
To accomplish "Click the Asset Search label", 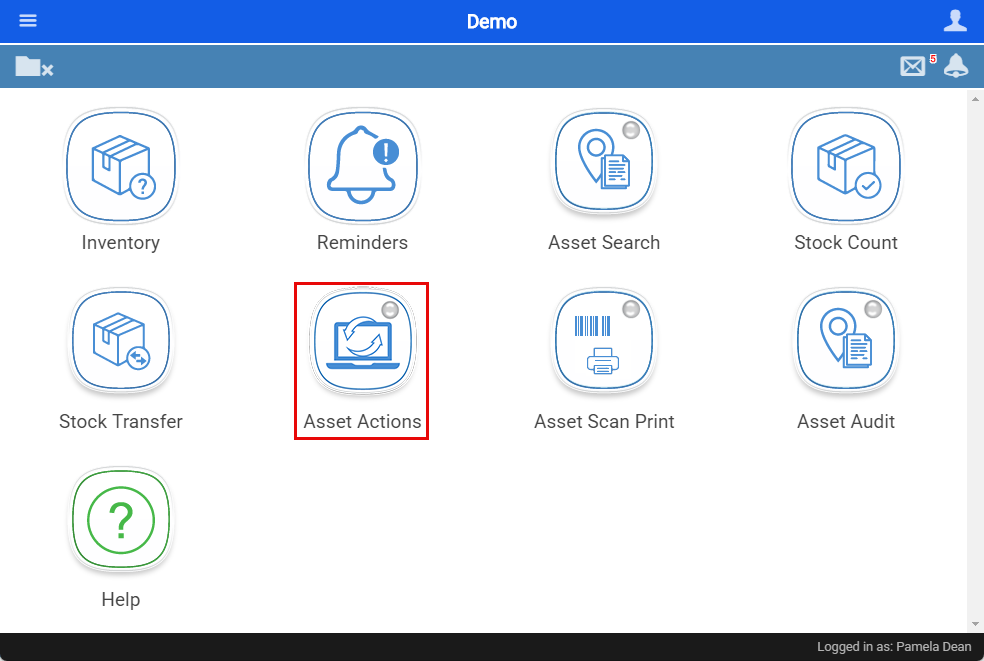I will (x=604, y=242).
